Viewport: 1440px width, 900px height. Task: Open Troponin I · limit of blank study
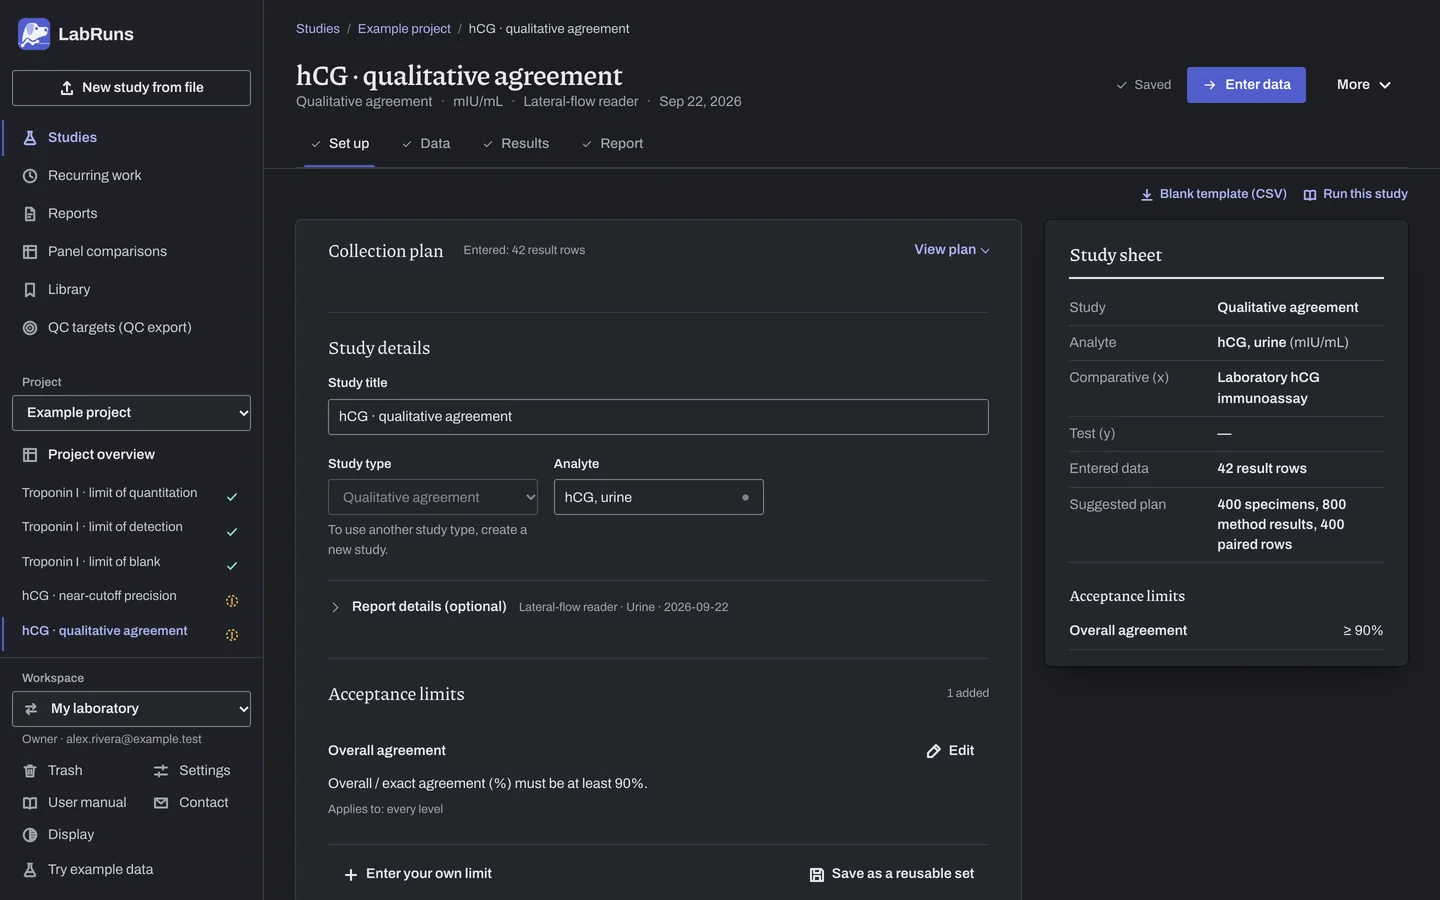click(x=131, y=563)
